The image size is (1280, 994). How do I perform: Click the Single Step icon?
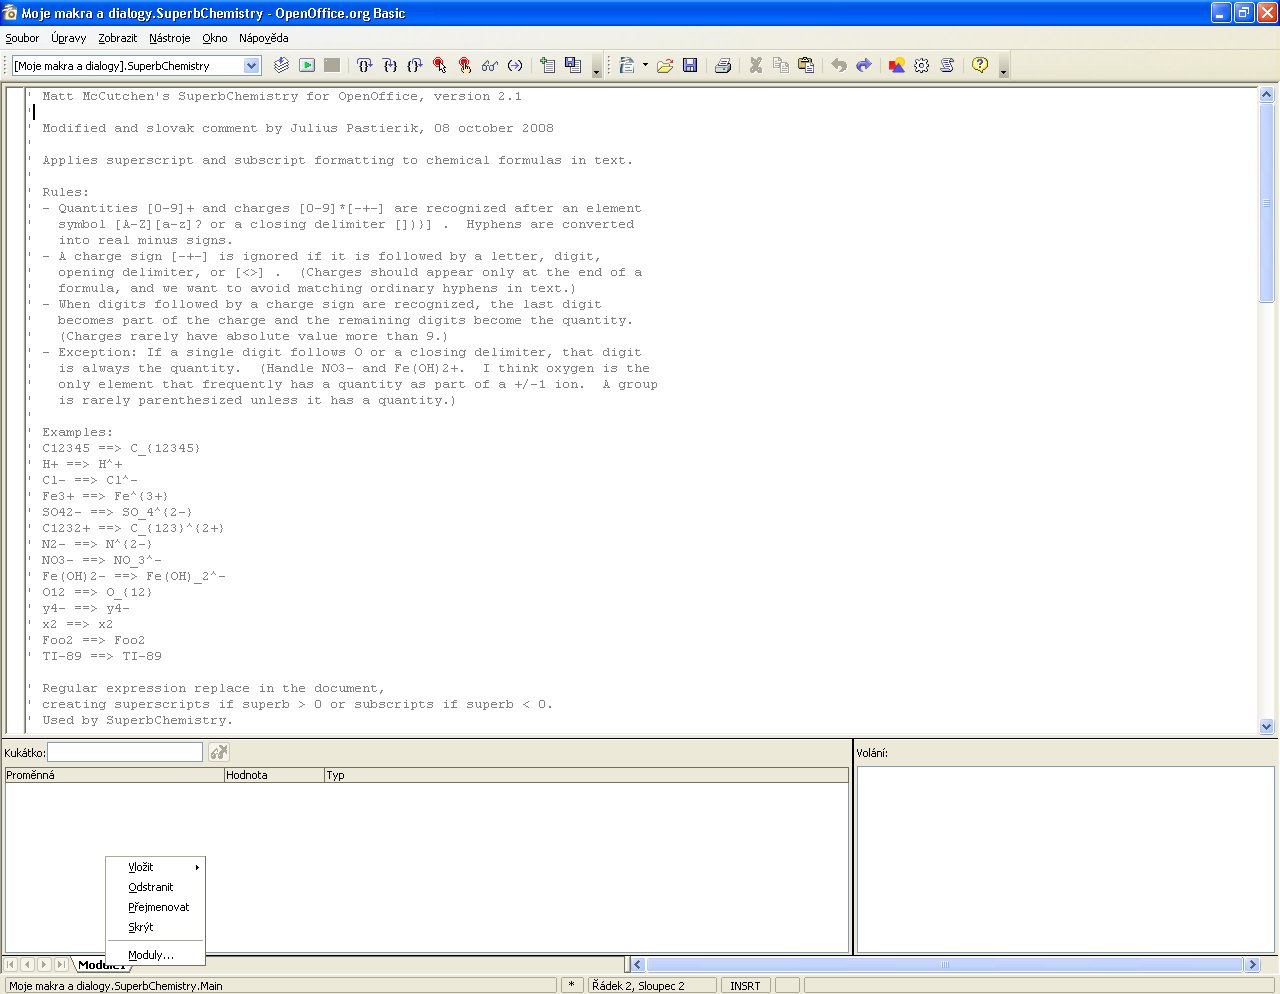389,65
